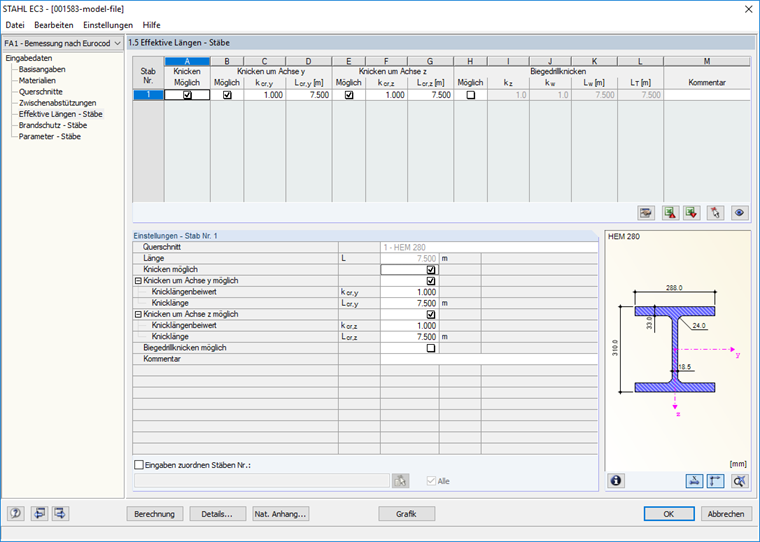This screenshot has height=542, width=760.
Task: Click the L cr,y value 7.500 in column D
Action: coord(309,95)
